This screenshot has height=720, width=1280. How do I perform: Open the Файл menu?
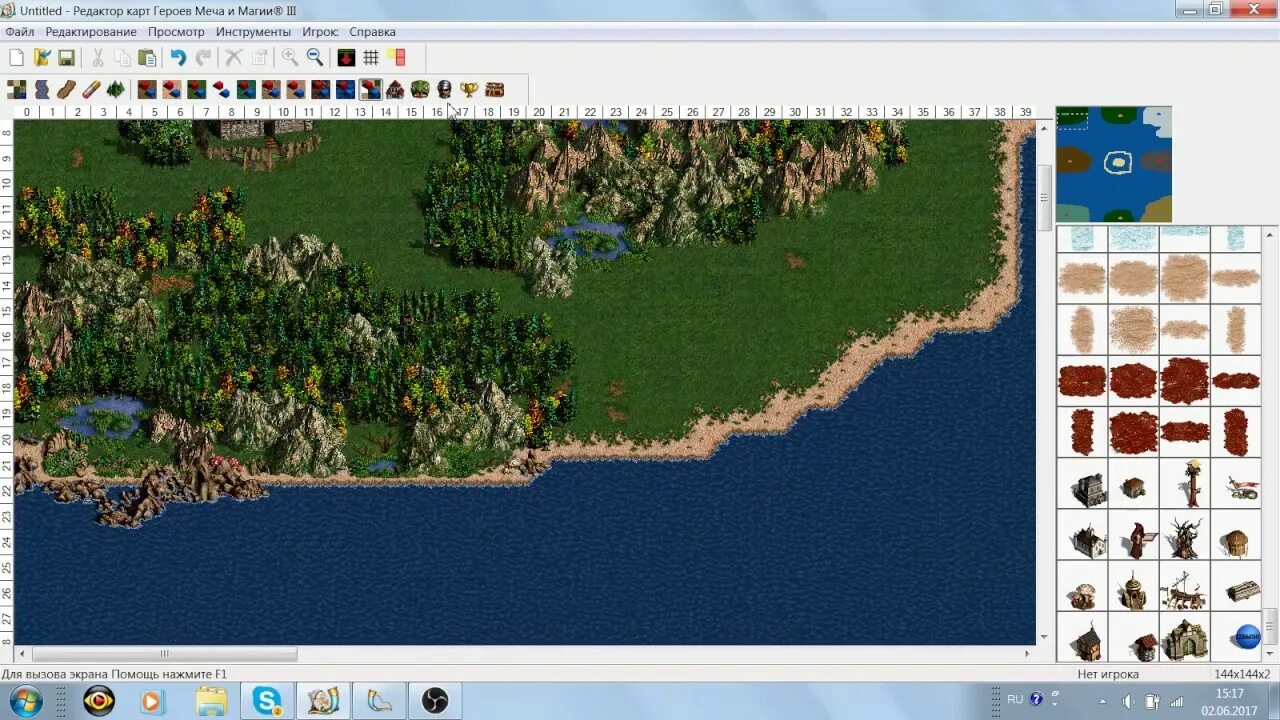pos(19,32)
